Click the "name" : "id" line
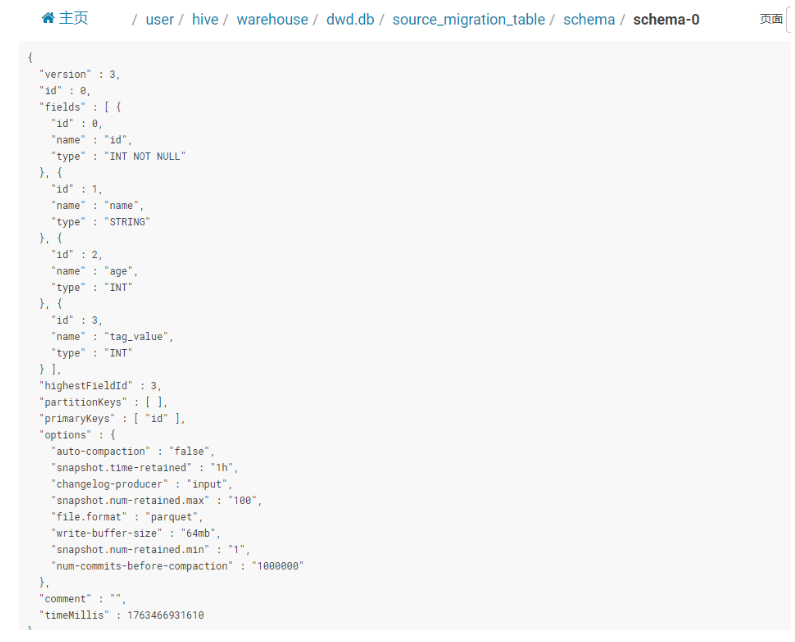The image size is (795, 642). pyautogui.click(x=92, y=140)
